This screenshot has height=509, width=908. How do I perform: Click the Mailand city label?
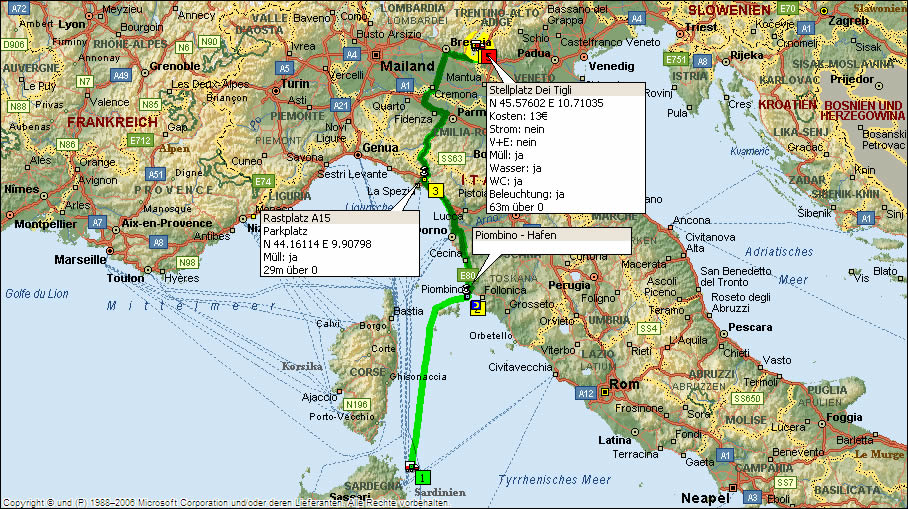(407, 66)
